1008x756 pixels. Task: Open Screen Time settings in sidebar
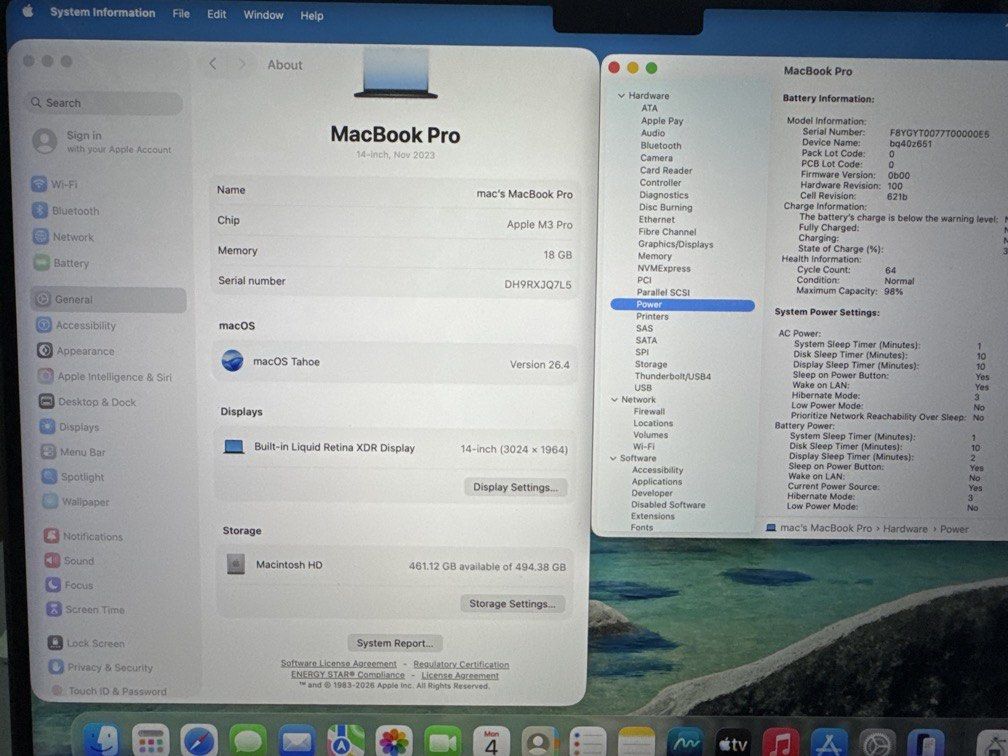point(86,609)
